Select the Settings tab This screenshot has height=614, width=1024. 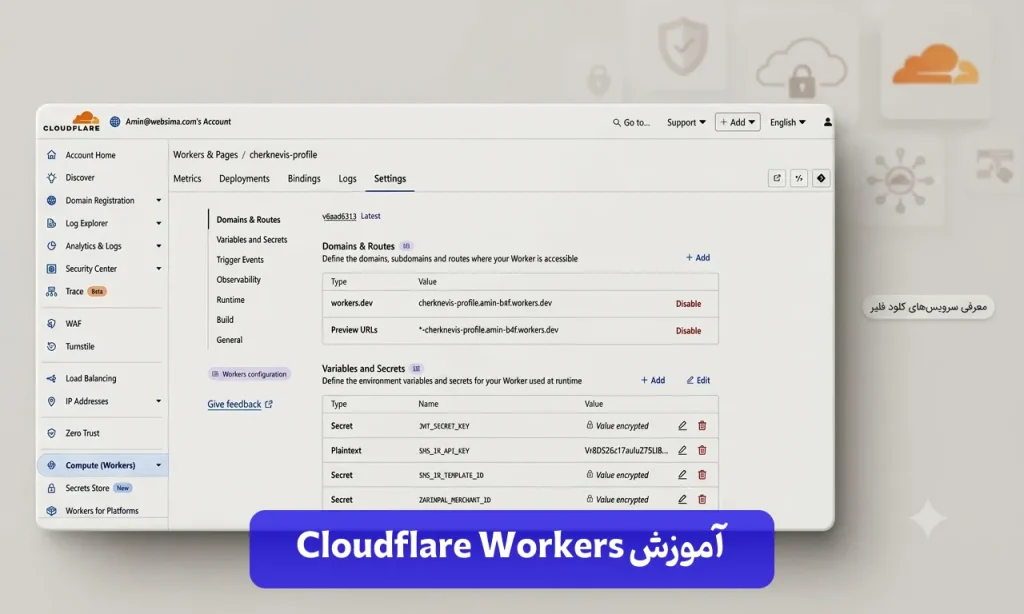coord(390,178)
